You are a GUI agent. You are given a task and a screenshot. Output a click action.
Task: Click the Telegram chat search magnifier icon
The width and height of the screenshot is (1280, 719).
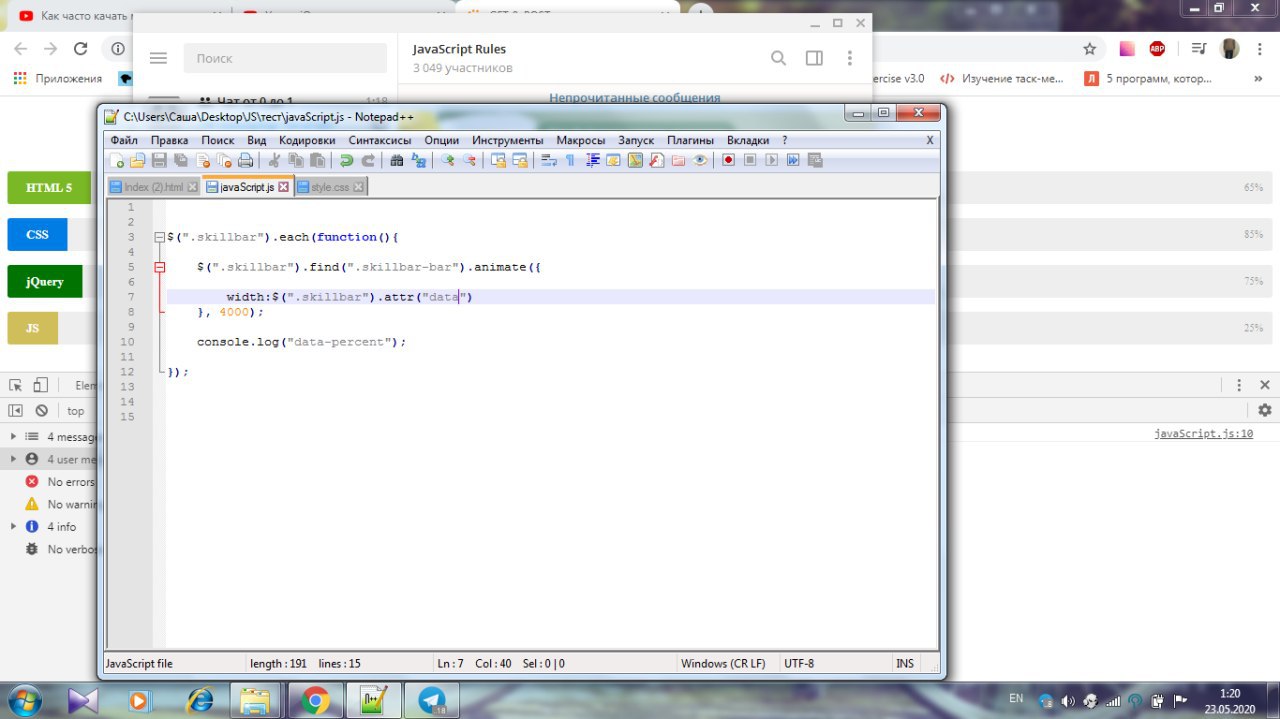coord(778,58)
